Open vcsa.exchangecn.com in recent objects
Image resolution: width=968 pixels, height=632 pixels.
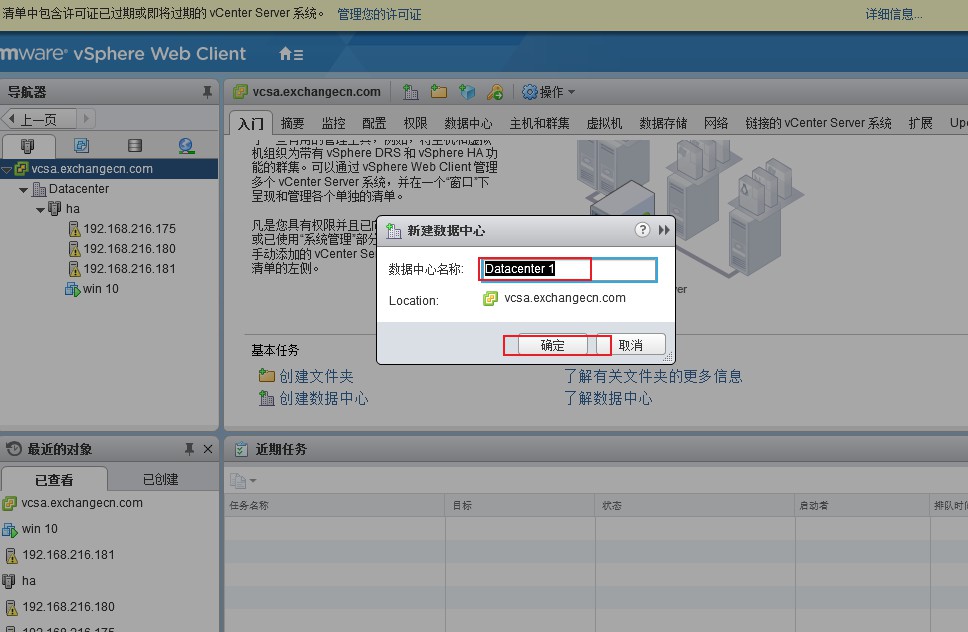81,503
